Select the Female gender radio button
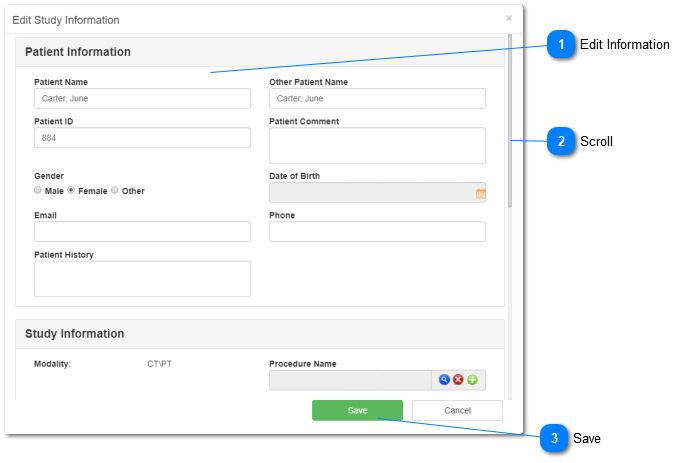686x463 pixels. (x=71, y=190)
